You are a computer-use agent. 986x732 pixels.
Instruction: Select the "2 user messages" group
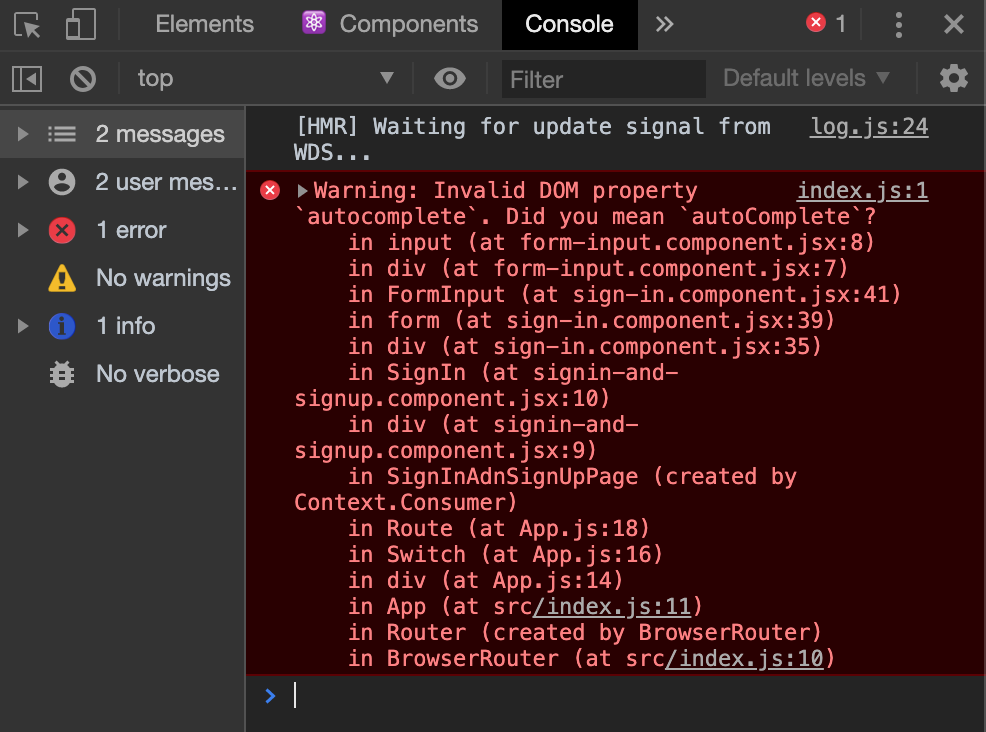(140, 182)
